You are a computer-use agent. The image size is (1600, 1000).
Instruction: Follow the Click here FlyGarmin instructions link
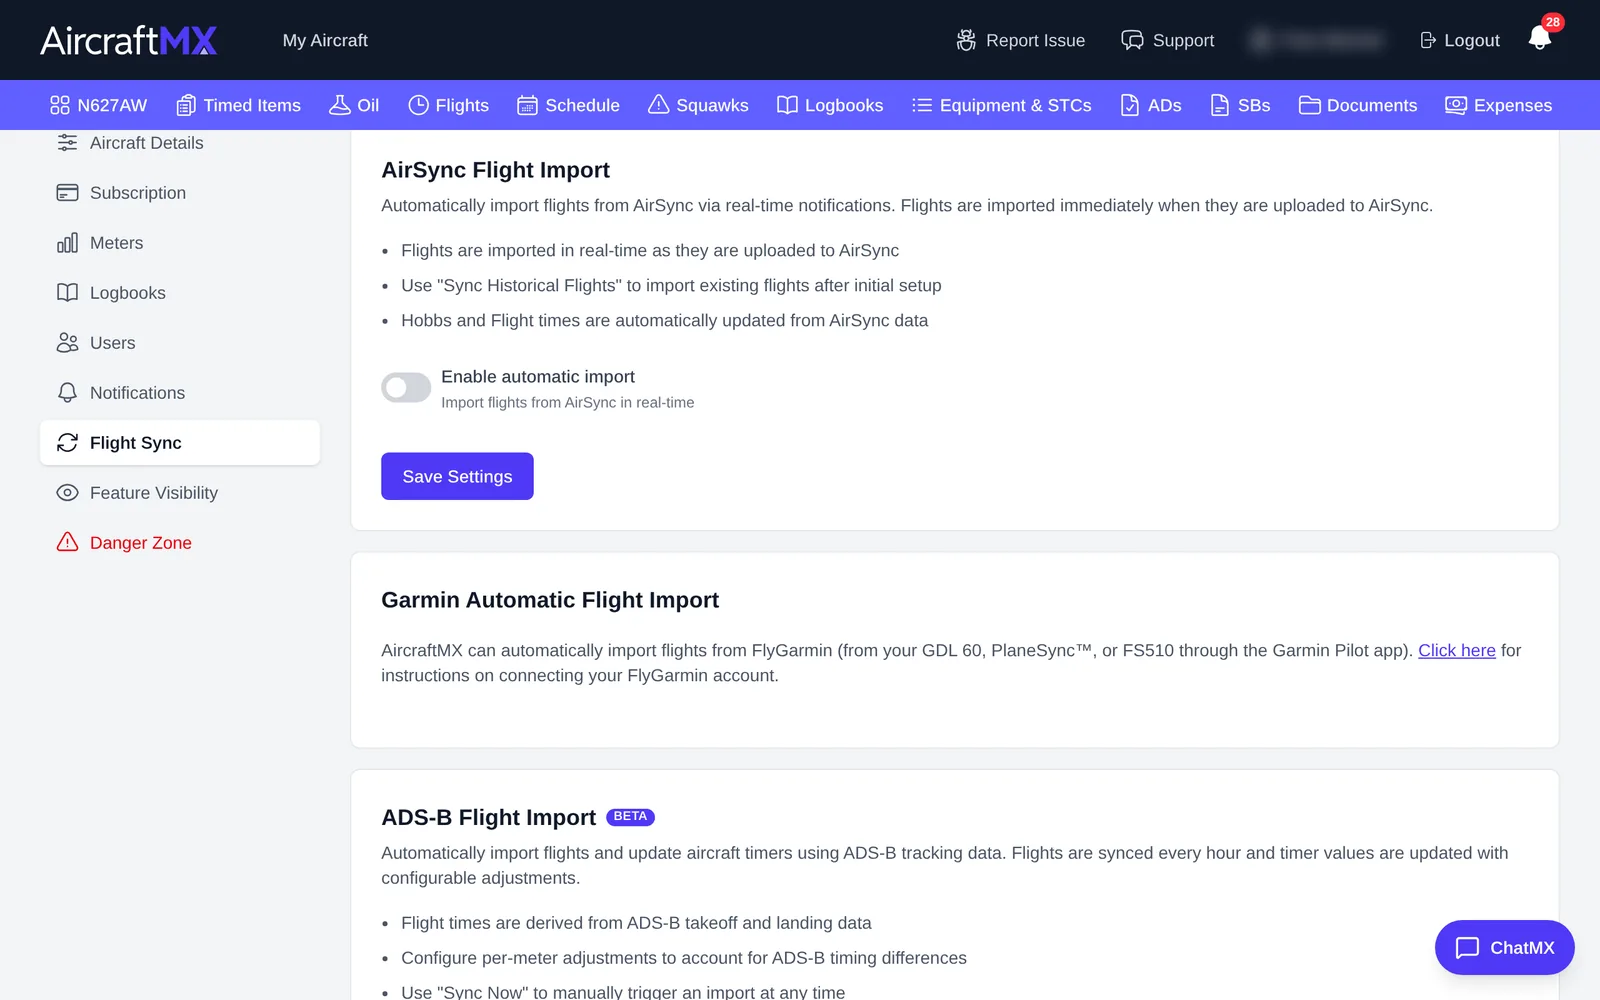pyautogui.click(x=1456, y=650)
